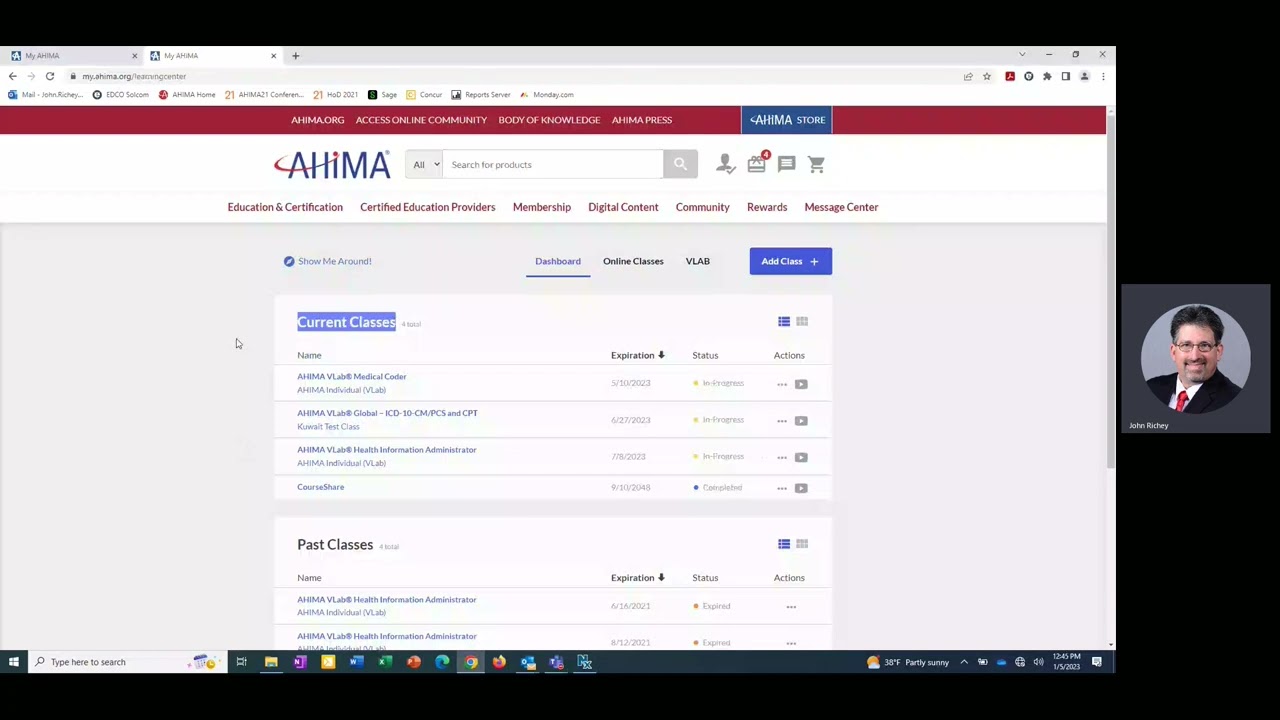Launch the AHIMA VLab Medical Coder class play icon
The width and height of the screenshot is (1280, 720).
pyautogui.click(x=801, y=384)
